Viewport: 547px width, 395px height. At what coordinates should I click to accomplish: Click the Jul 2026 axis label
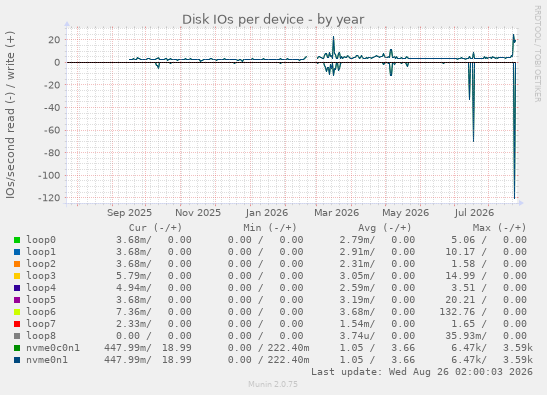[x=474, y=213]
